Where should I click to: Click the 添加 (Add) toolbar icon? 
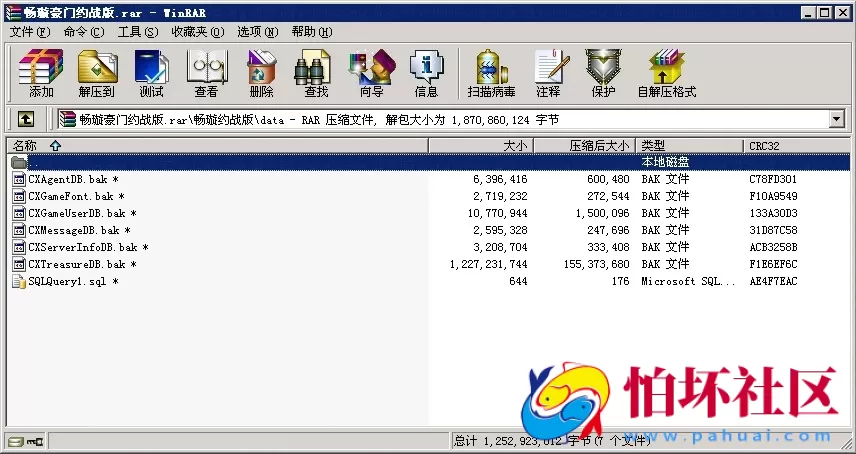coord(41,67)
